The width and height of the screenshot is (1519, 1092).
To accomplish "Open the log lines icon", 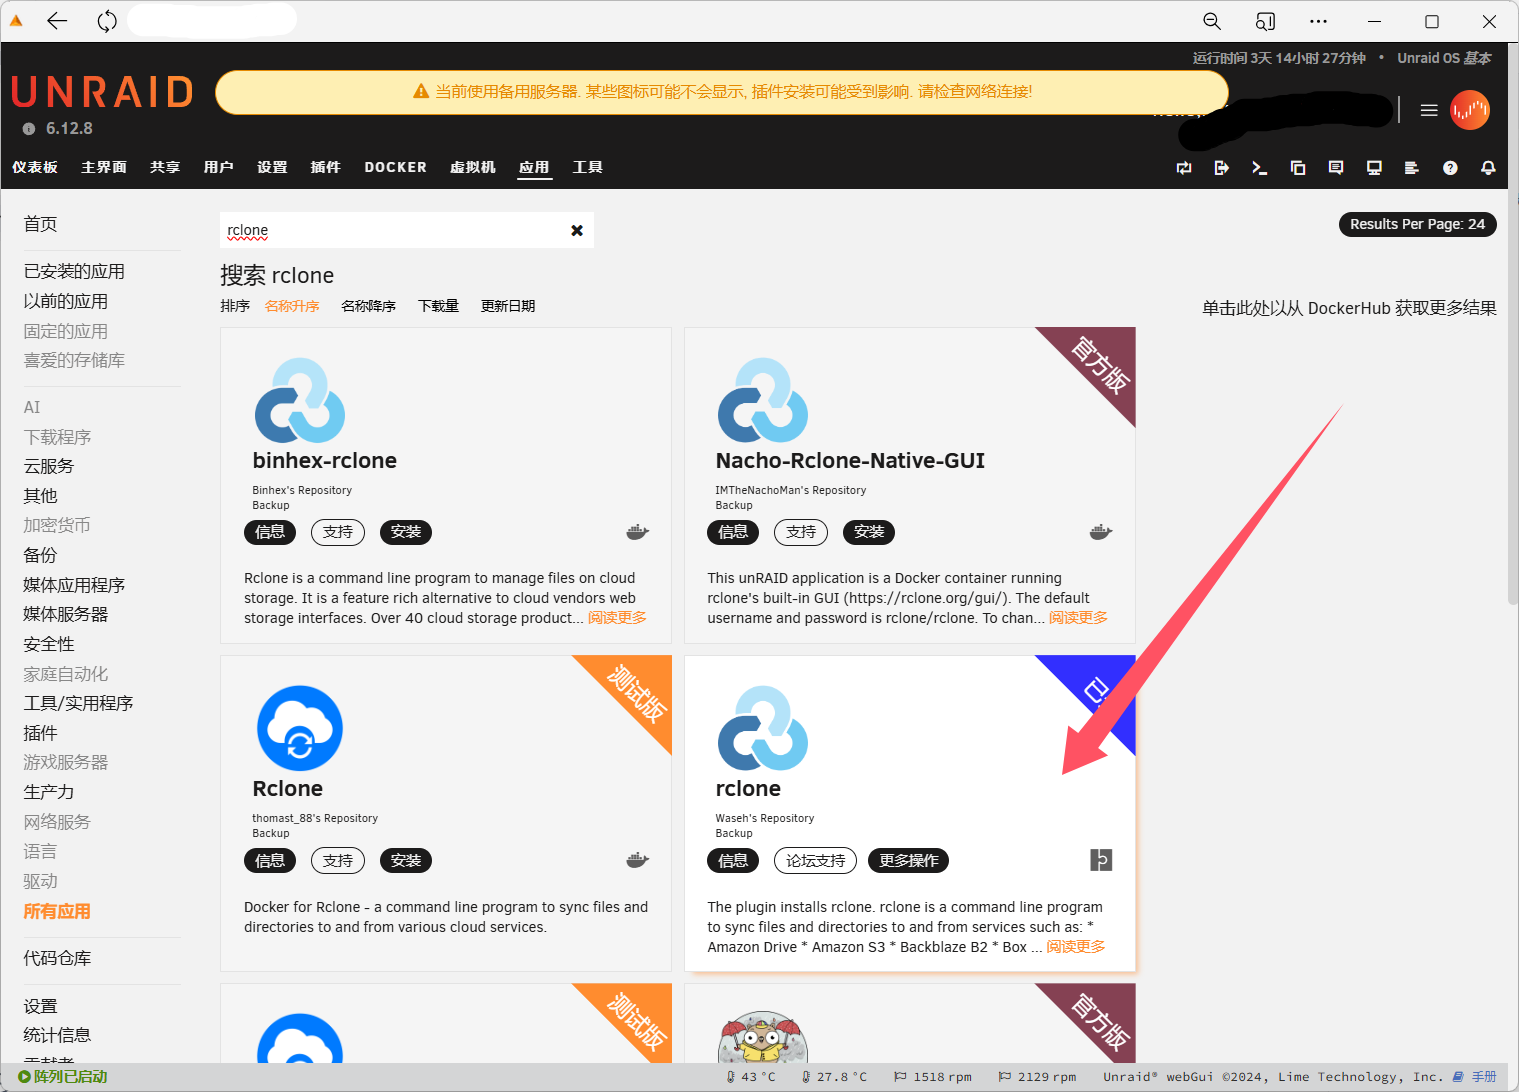I will point(1412,168).
